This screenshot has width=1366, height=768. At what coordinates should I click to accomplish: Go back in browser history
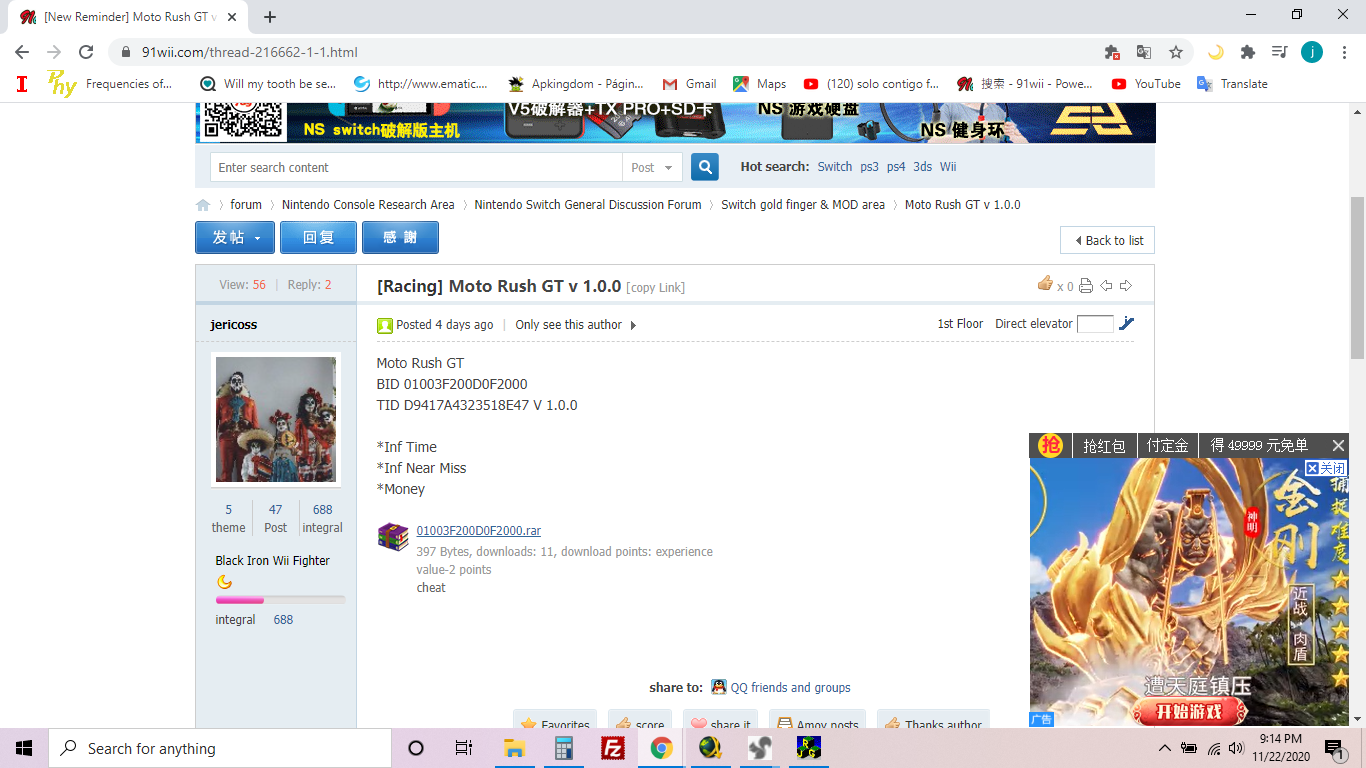point(22,52)
